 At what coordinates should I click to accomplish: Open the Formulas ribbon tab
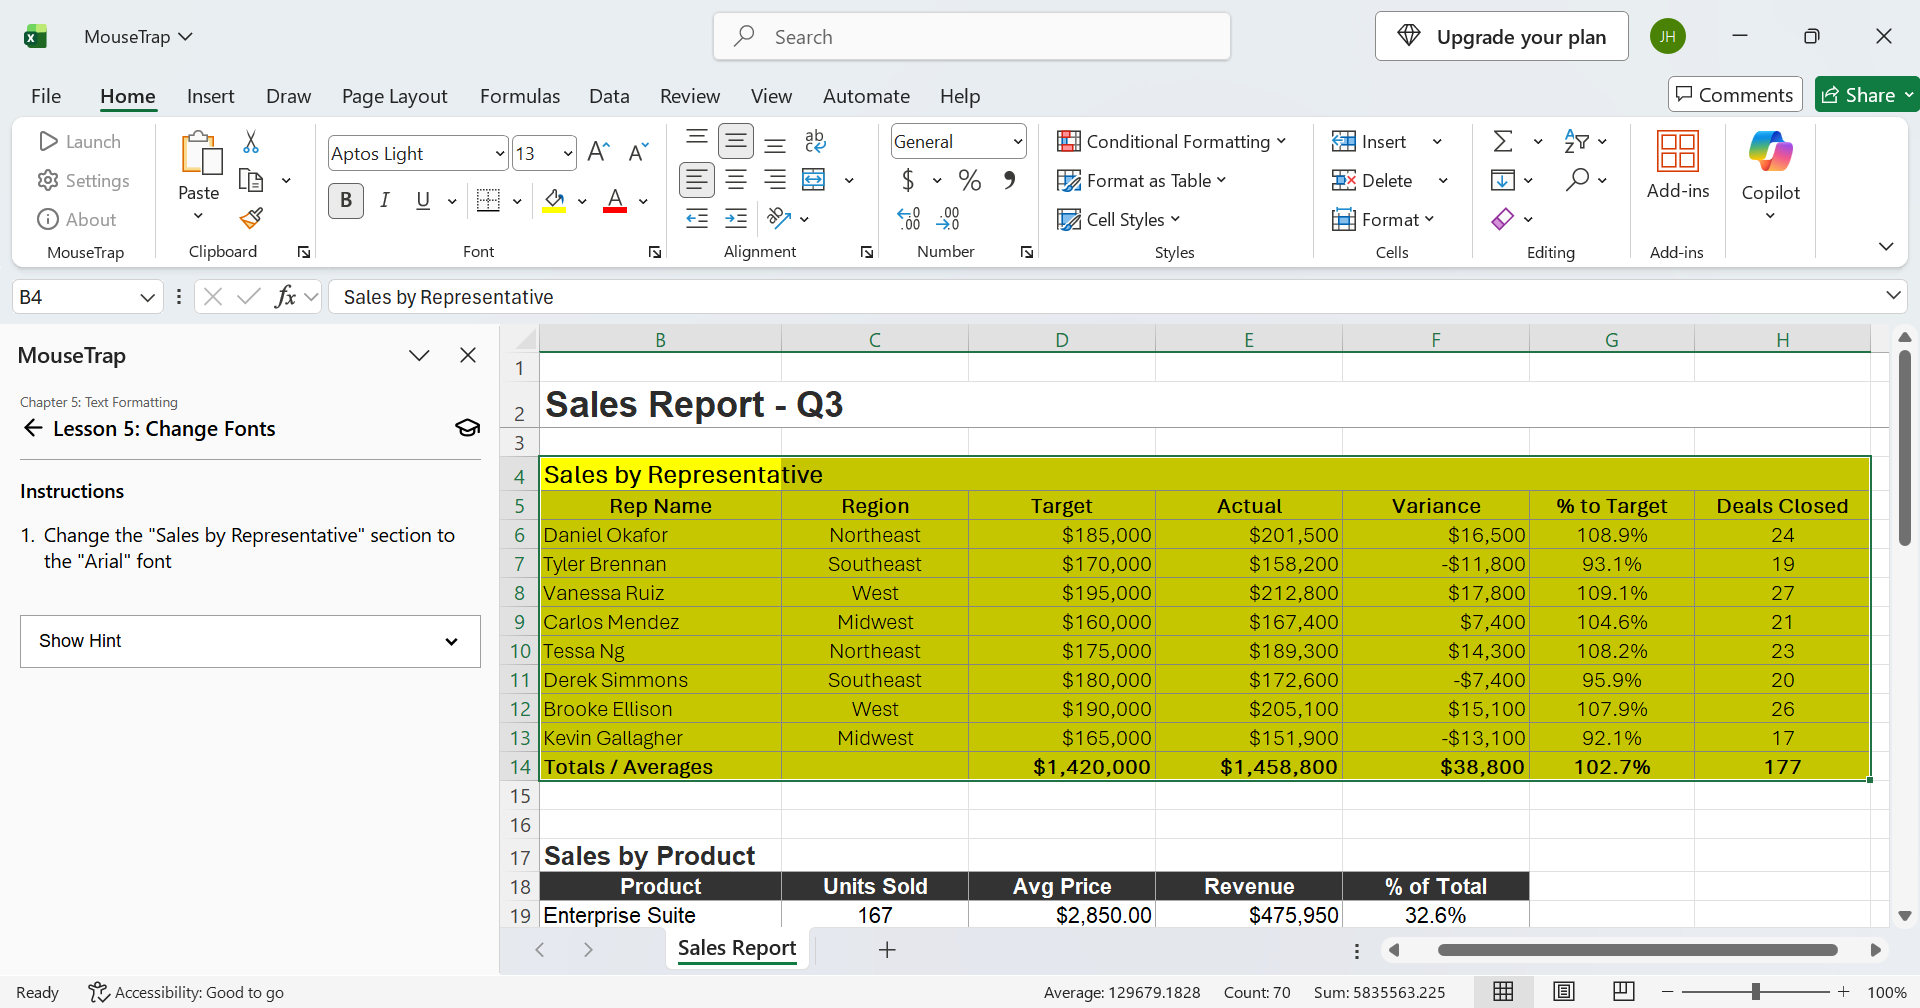tap(520, 96)
